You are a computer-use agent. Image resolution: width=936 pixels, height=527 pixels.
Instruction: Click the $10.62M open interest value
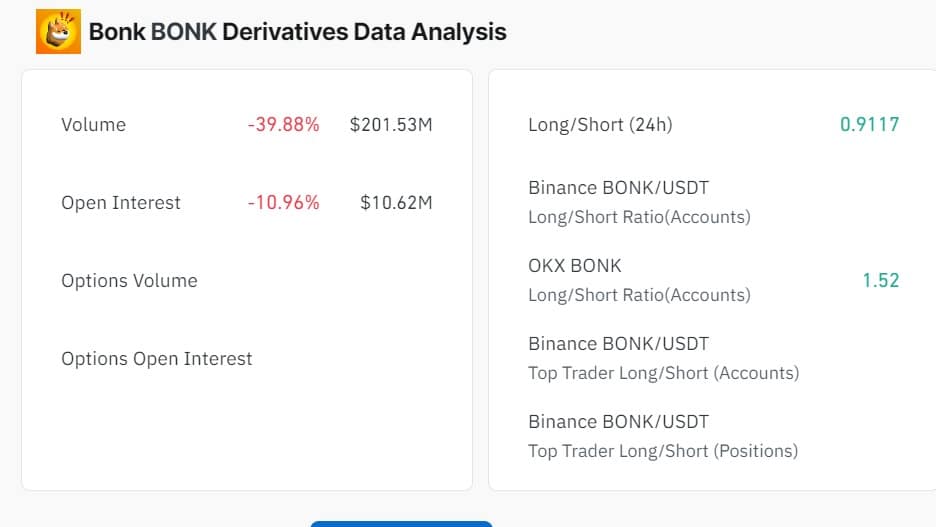tap(396, 203)
